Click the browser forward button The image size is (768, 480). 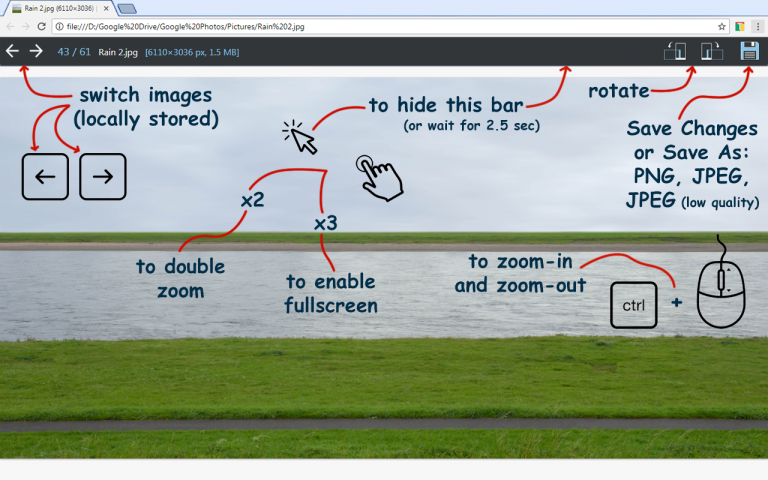click(25, 26)
